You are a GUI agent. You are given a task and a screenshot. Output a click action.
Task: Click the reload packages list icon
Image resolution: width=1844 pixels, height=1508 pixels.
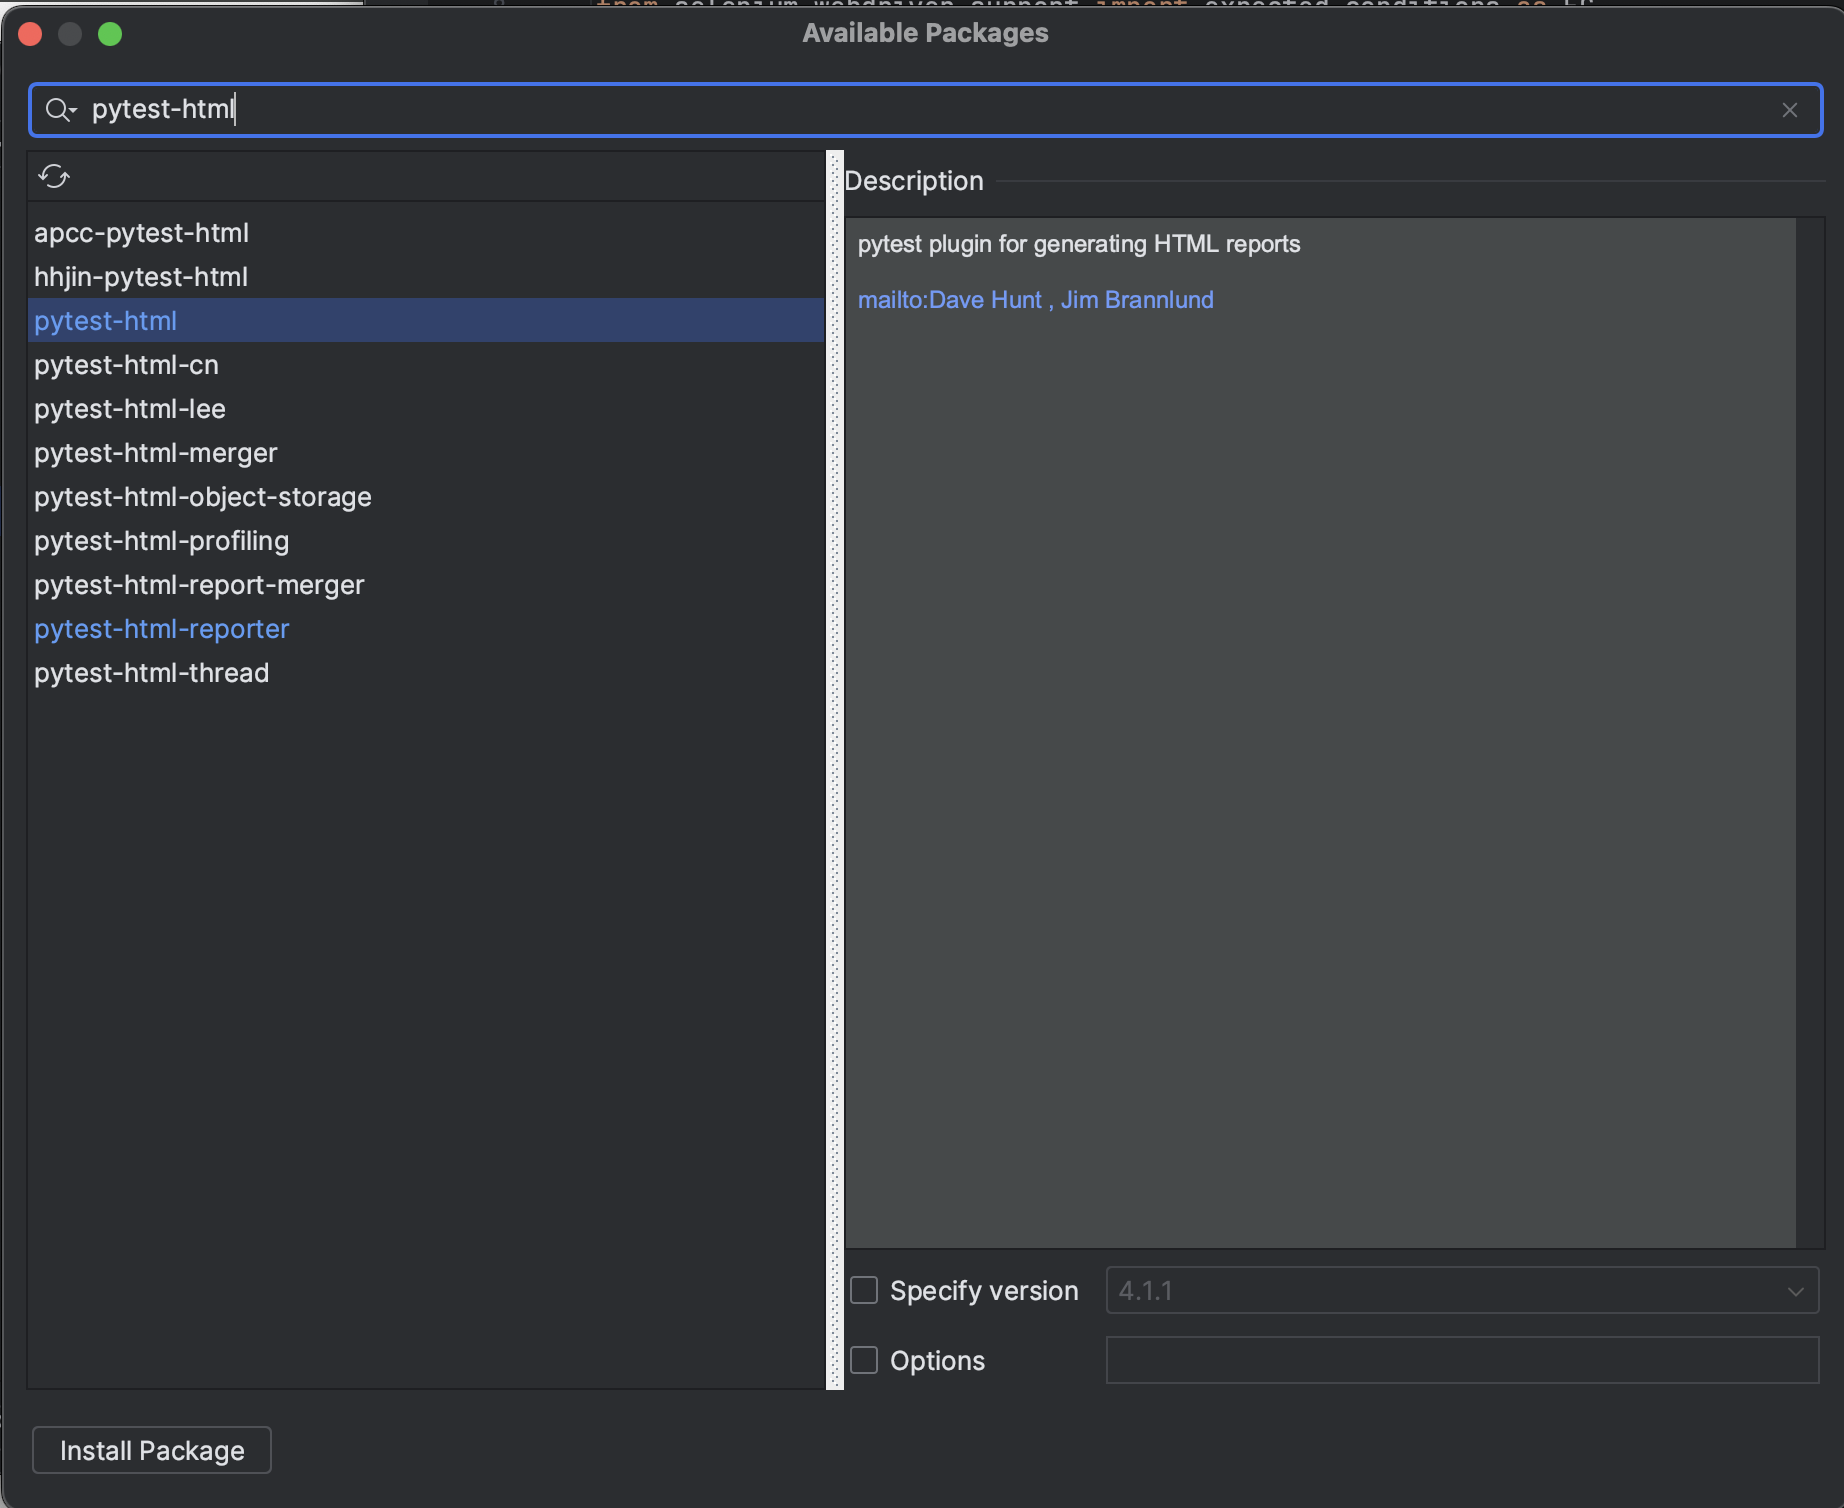click(x=54, y=177)
